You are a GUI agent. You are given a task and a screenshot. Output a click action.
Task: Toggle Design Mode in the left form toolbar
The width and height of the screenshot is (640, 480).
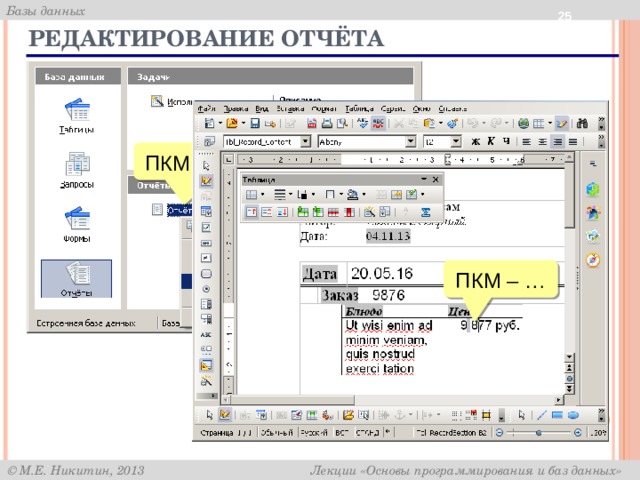point(206,181)
